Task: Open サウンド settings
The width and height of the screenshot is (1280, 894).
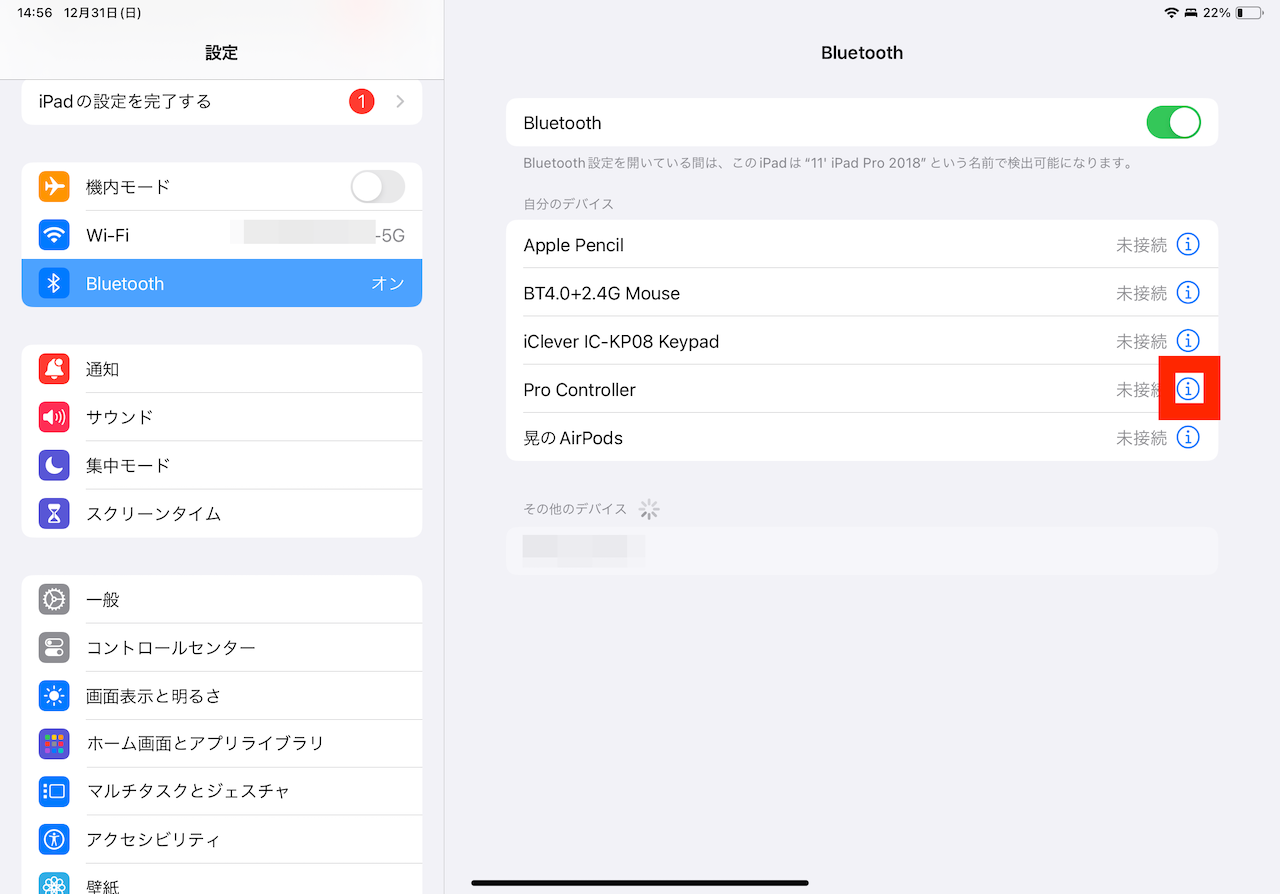Action: point(222,417)
